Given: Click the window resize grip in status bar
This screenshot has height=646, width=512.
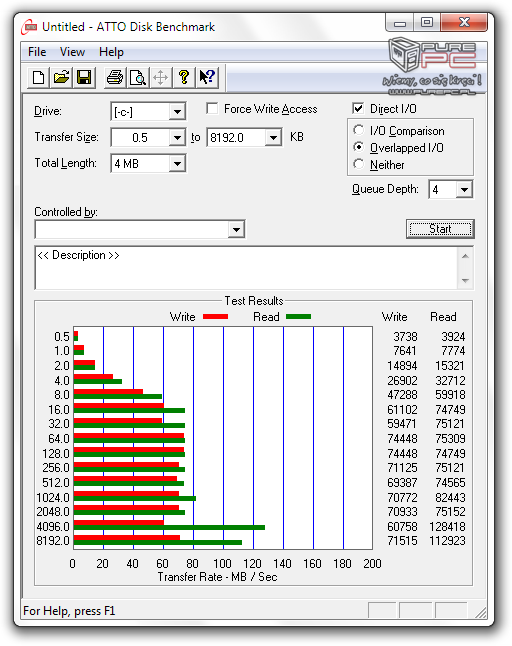Looking at the screenshot, I should pyautogui.click(x=480, y=612).
